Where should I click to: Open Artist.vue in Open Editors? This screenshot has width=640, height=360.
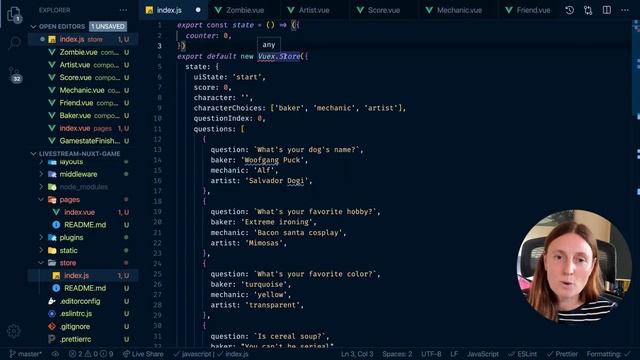point(83,65)
